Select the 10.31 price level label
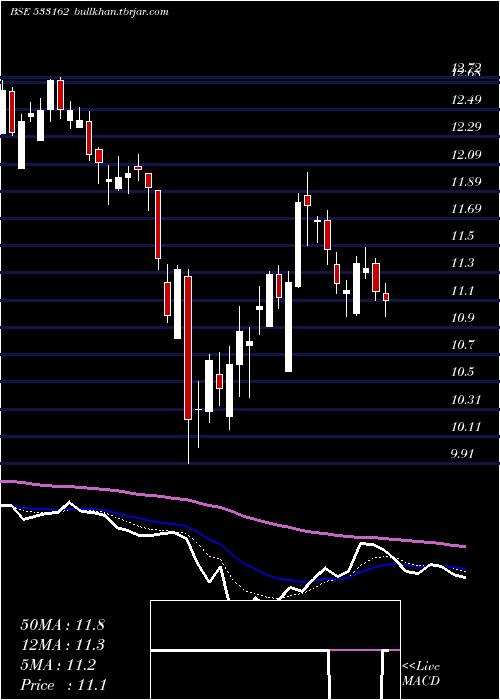Viewport: 500px width, 700px height. coord(466,399)
